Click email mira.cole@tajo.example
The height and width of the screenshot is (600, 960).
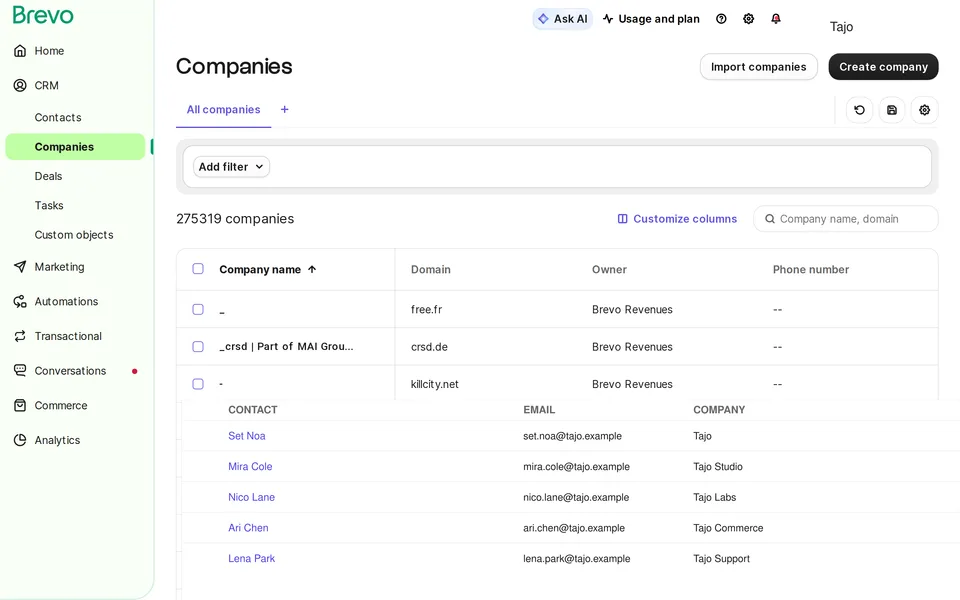(576, 467)
